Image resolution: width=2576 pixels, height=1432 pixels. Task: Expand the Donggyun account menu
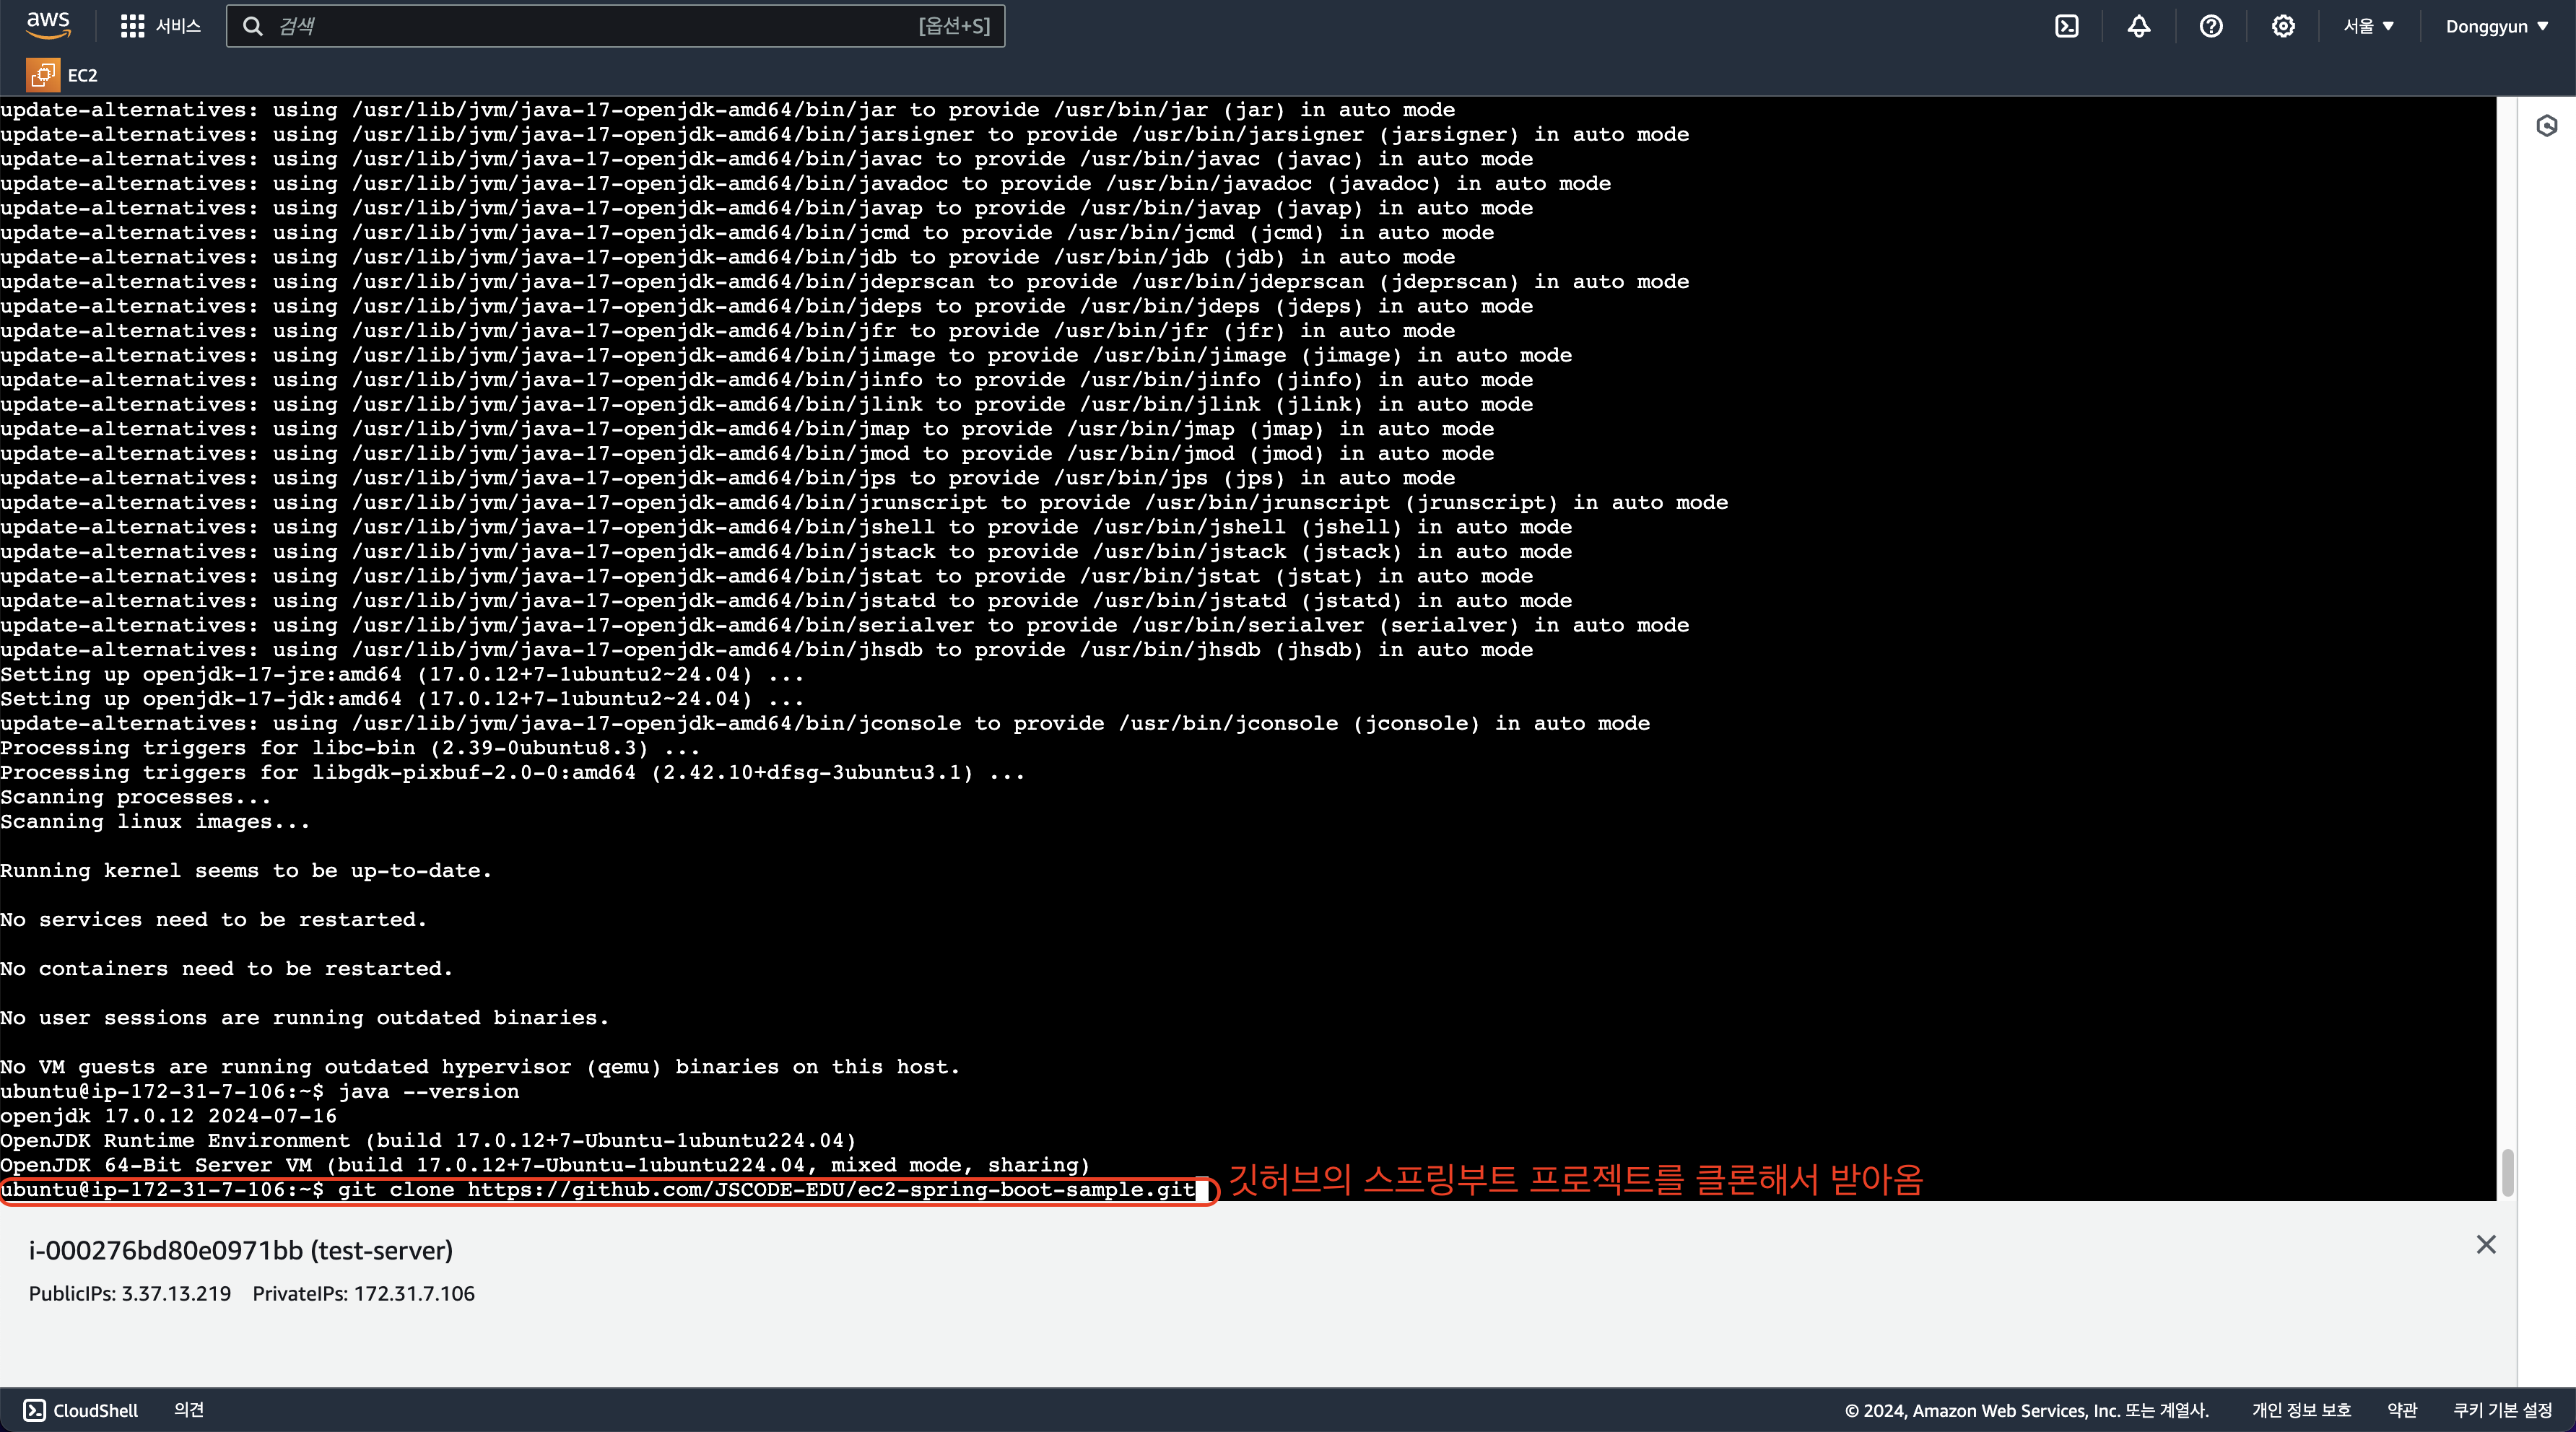[x=2496, y=26]
